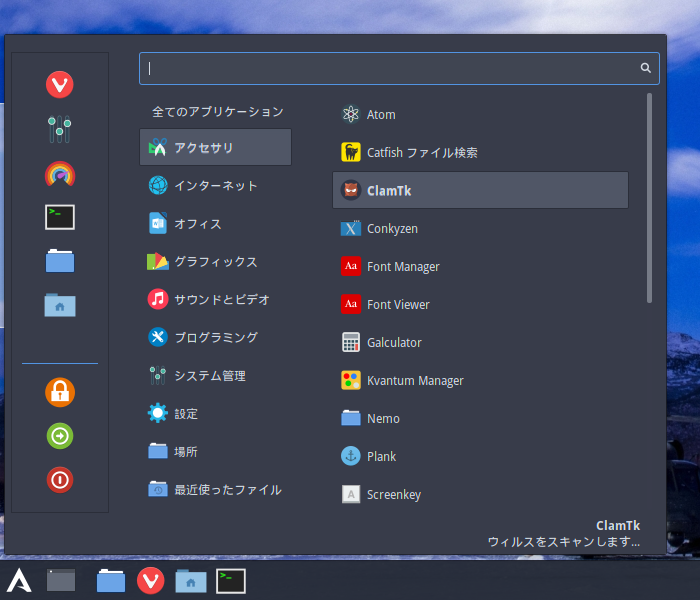Select the アクセサリ category
Viewport: 700px width, 600px height.
point(216,147)
